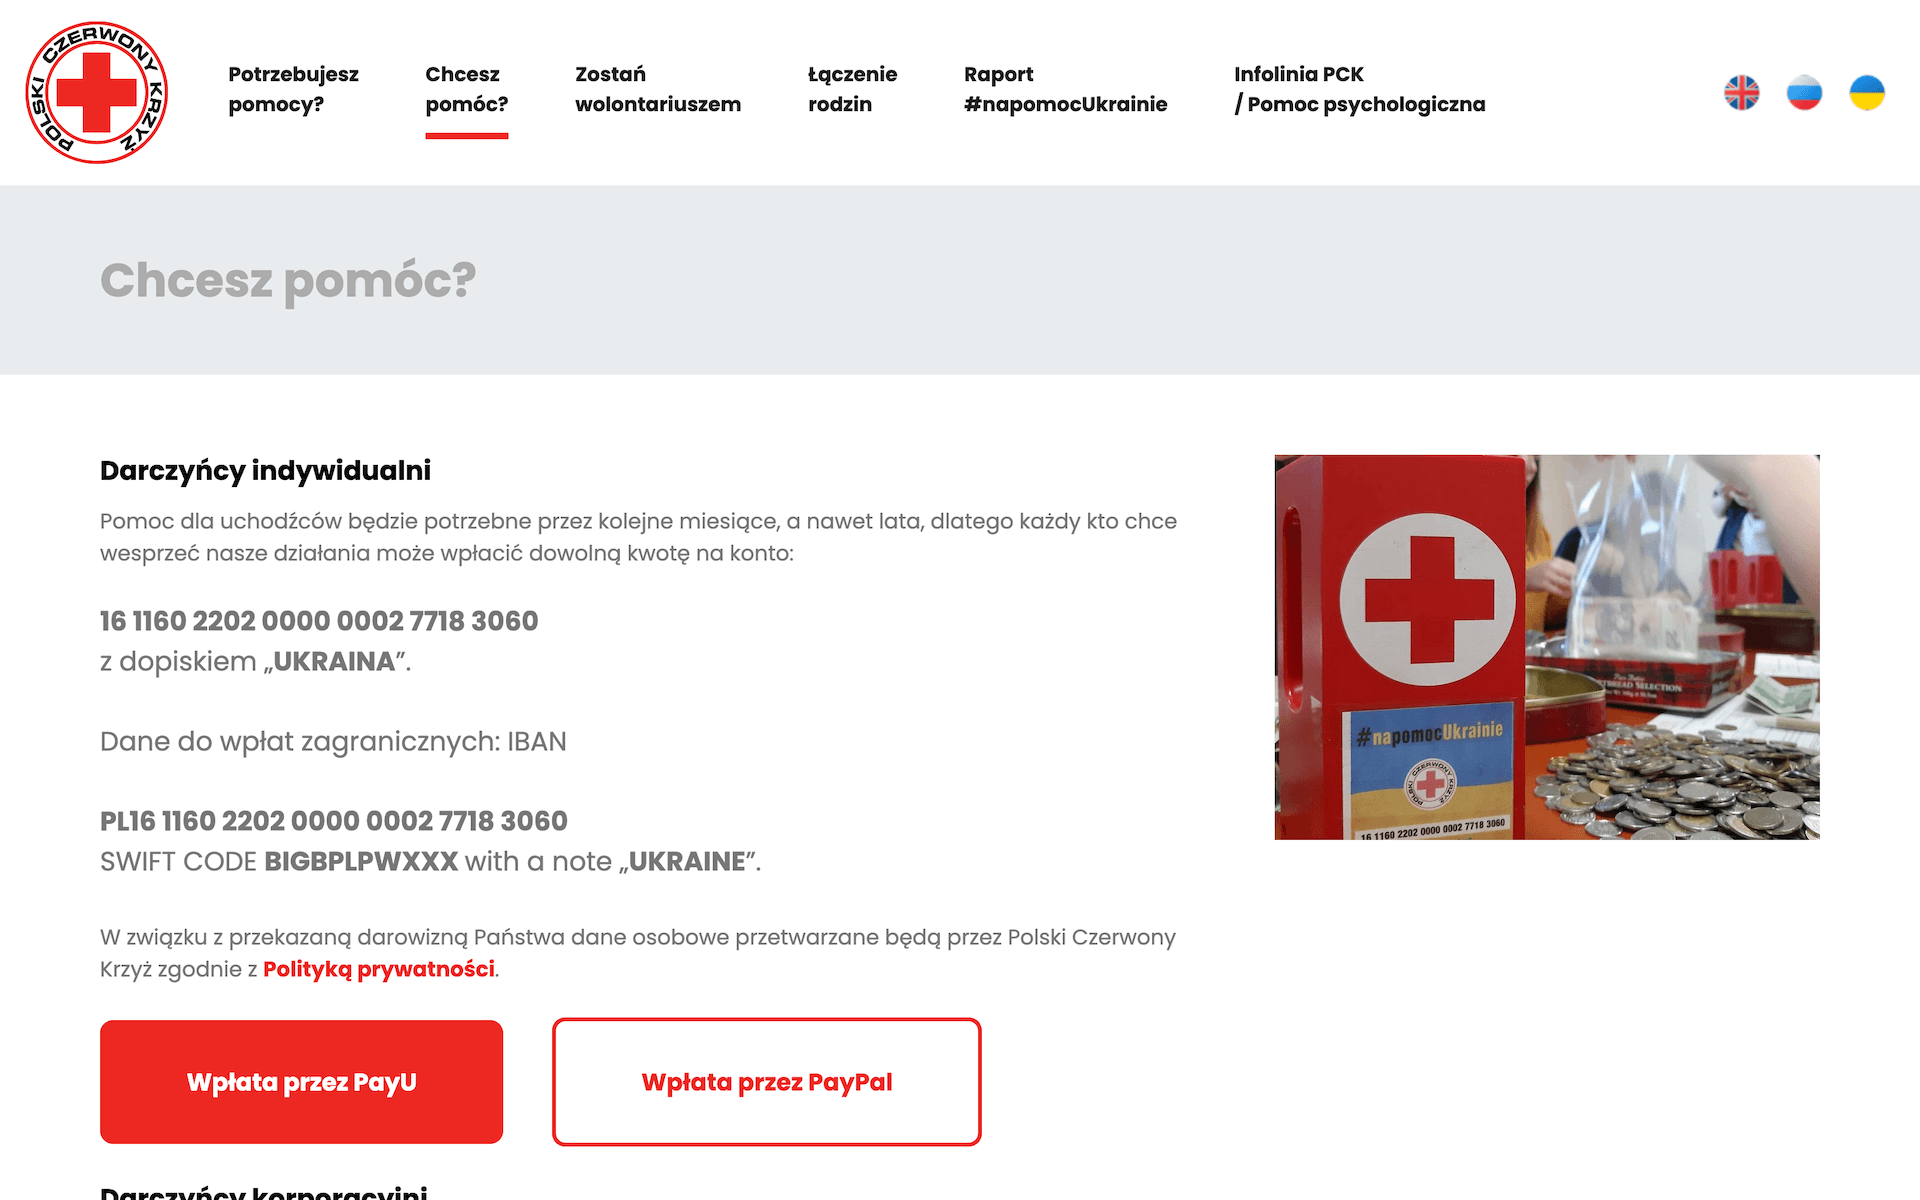The width and height of the screenshot is (1920, 1200).
Task: Select the 'Chcesz pomóc?' navigation item
Action: coord(466,89)
